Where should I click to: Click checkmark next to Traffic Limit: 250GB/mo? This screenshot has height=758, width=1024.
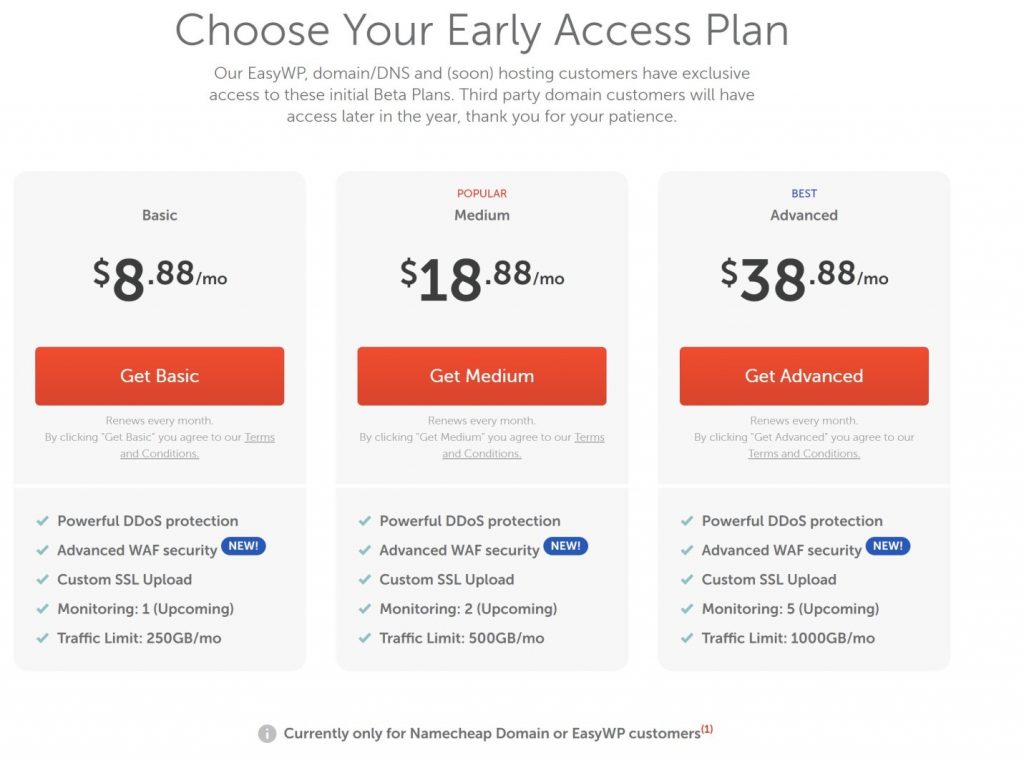tap(42, 638)
